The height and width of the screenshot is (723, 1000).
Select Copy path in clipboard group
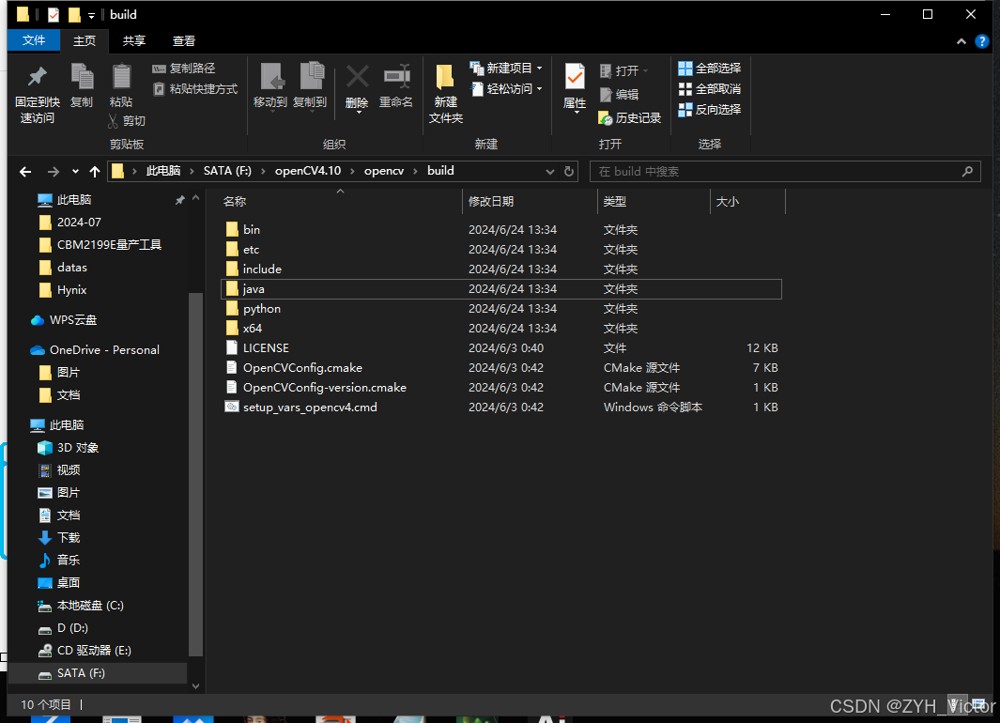[184, 68]
